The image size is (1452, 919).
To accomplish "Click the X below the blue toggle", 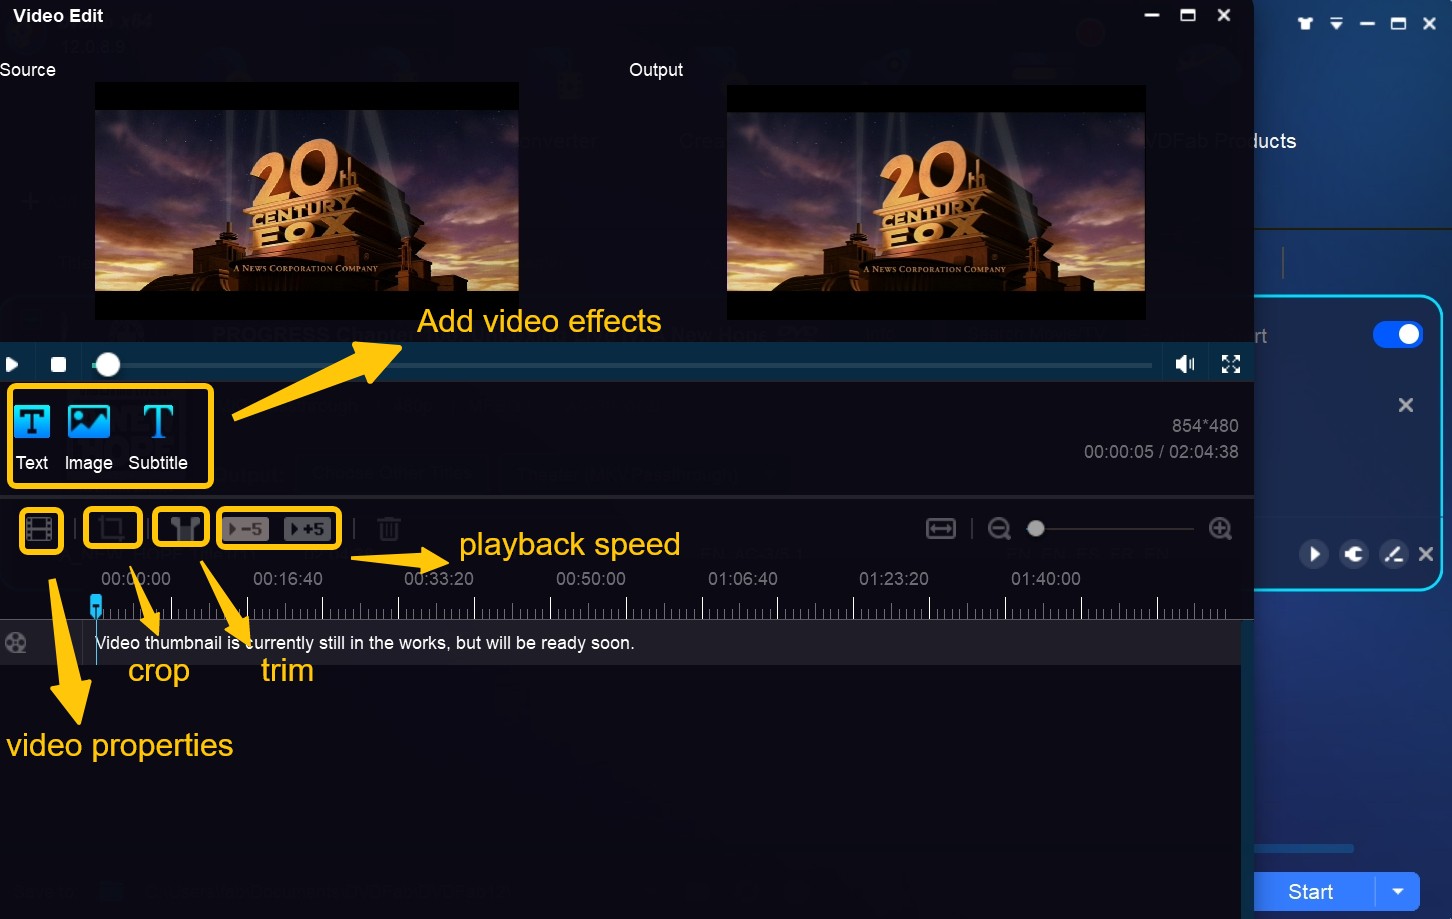I will point(1406,405).
